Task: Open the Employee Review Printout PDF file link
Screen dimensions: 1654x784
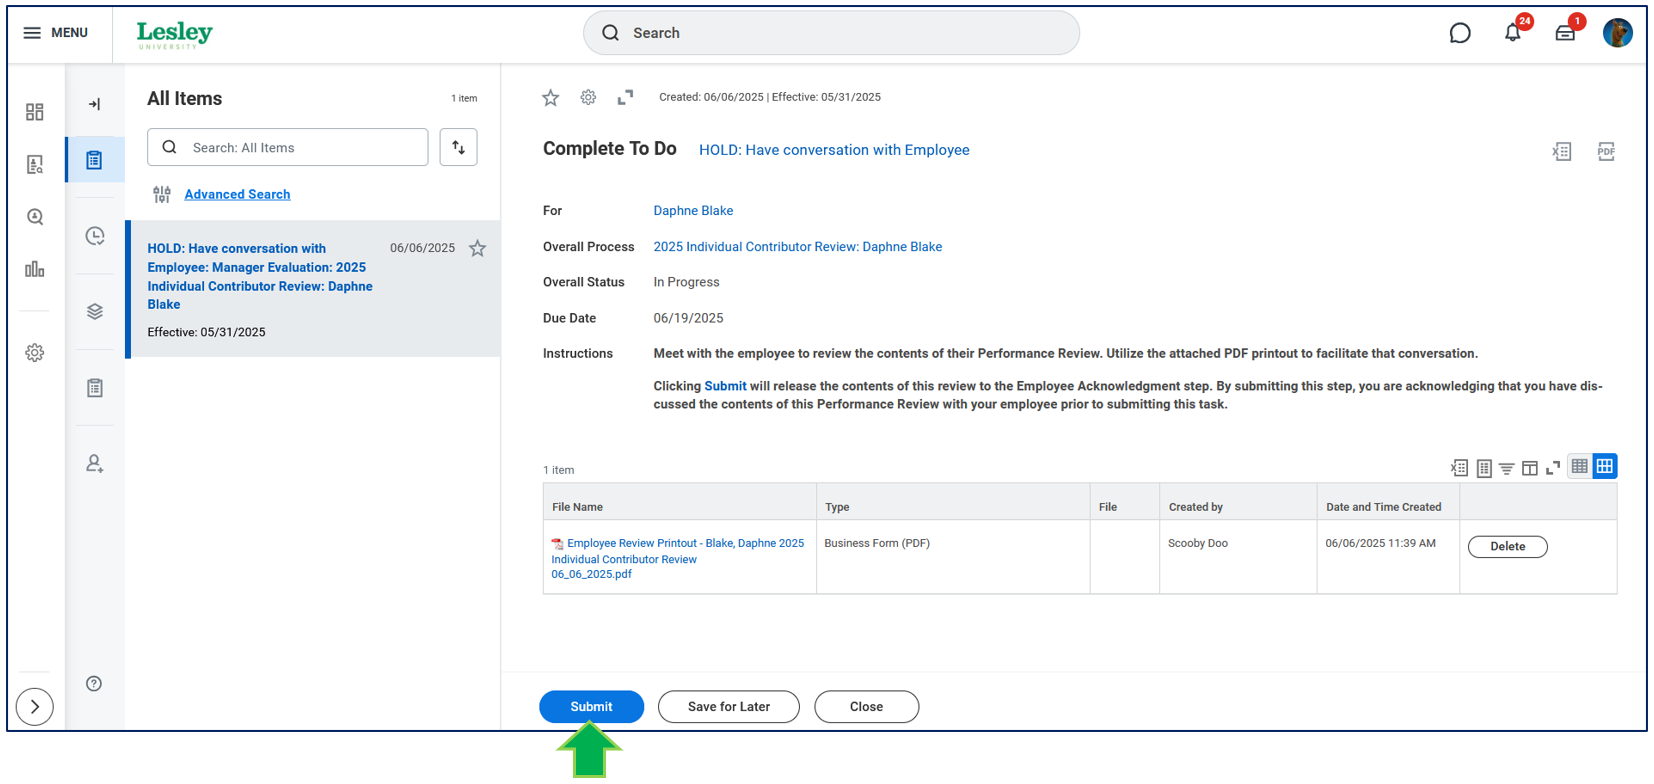Action: click(x=678, y=559)
